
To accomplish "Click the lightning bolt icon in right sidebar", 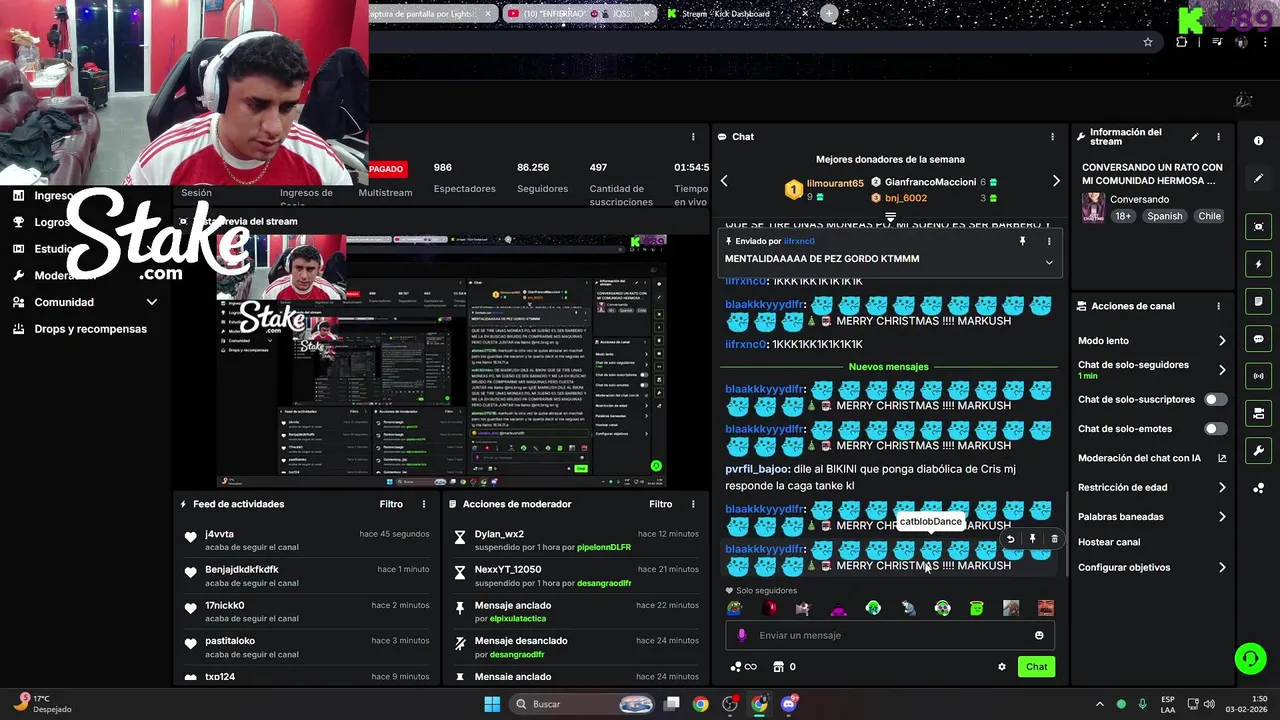I will pos(1258,264).
